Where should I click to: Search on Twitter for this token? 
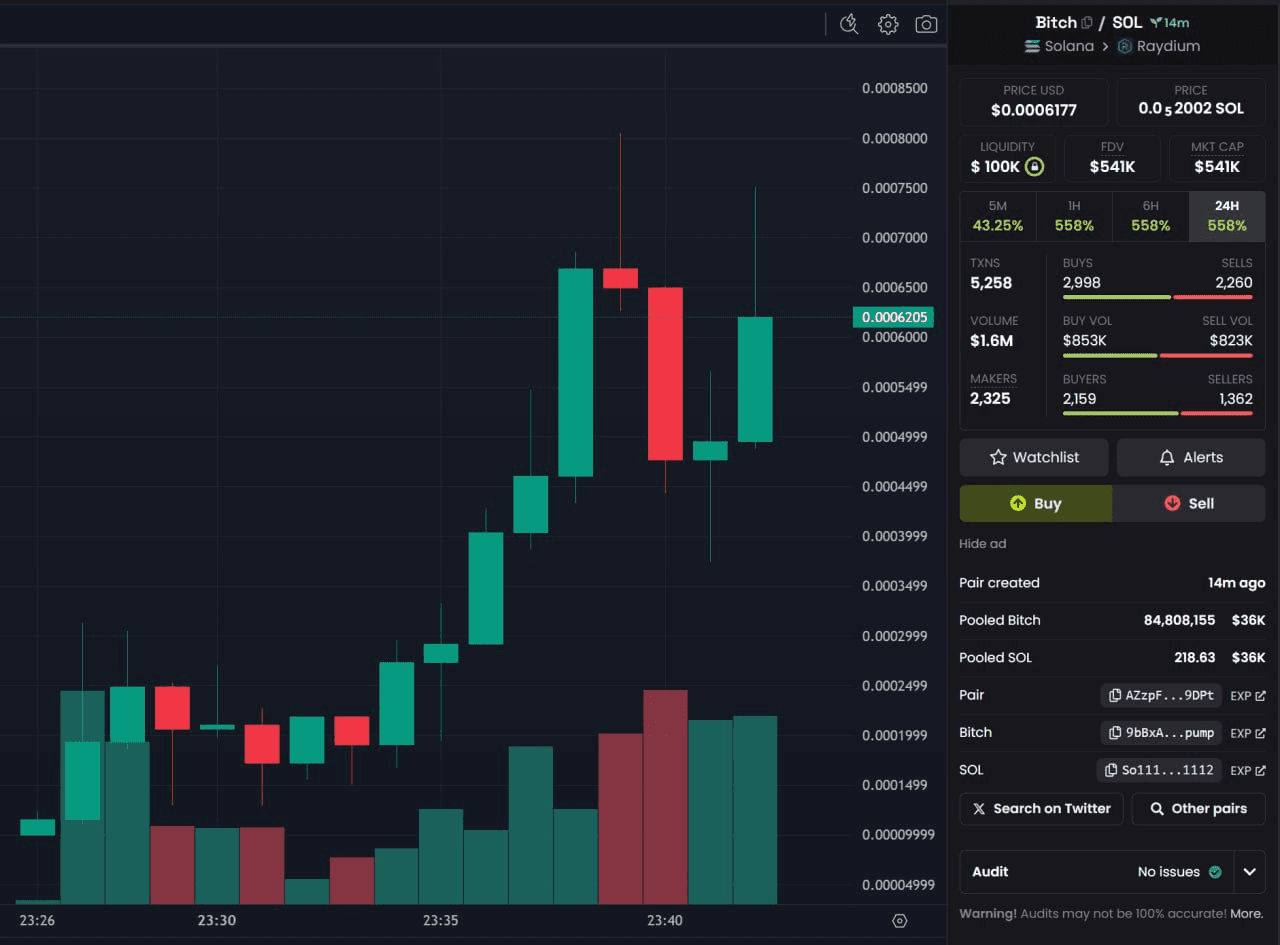(x=1041, y=808)
